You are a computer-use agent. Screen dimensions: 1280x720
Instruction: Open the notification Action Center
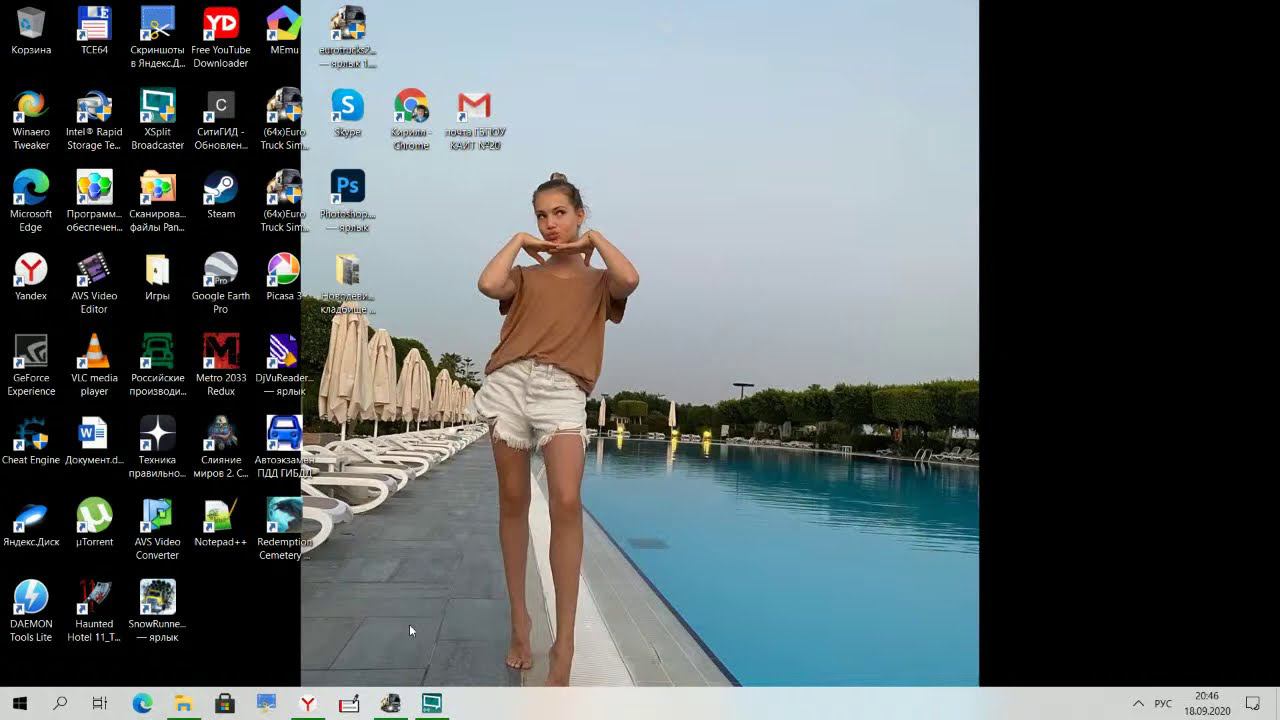click(x=1252, y=704)
